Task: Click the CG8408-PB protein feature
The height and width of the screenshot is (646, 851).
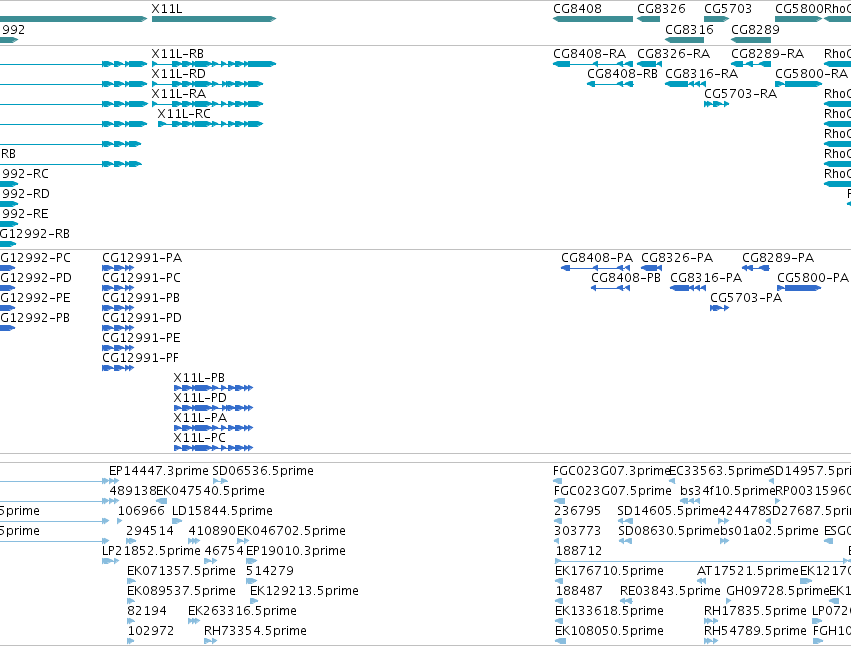Action: [611, 288]
